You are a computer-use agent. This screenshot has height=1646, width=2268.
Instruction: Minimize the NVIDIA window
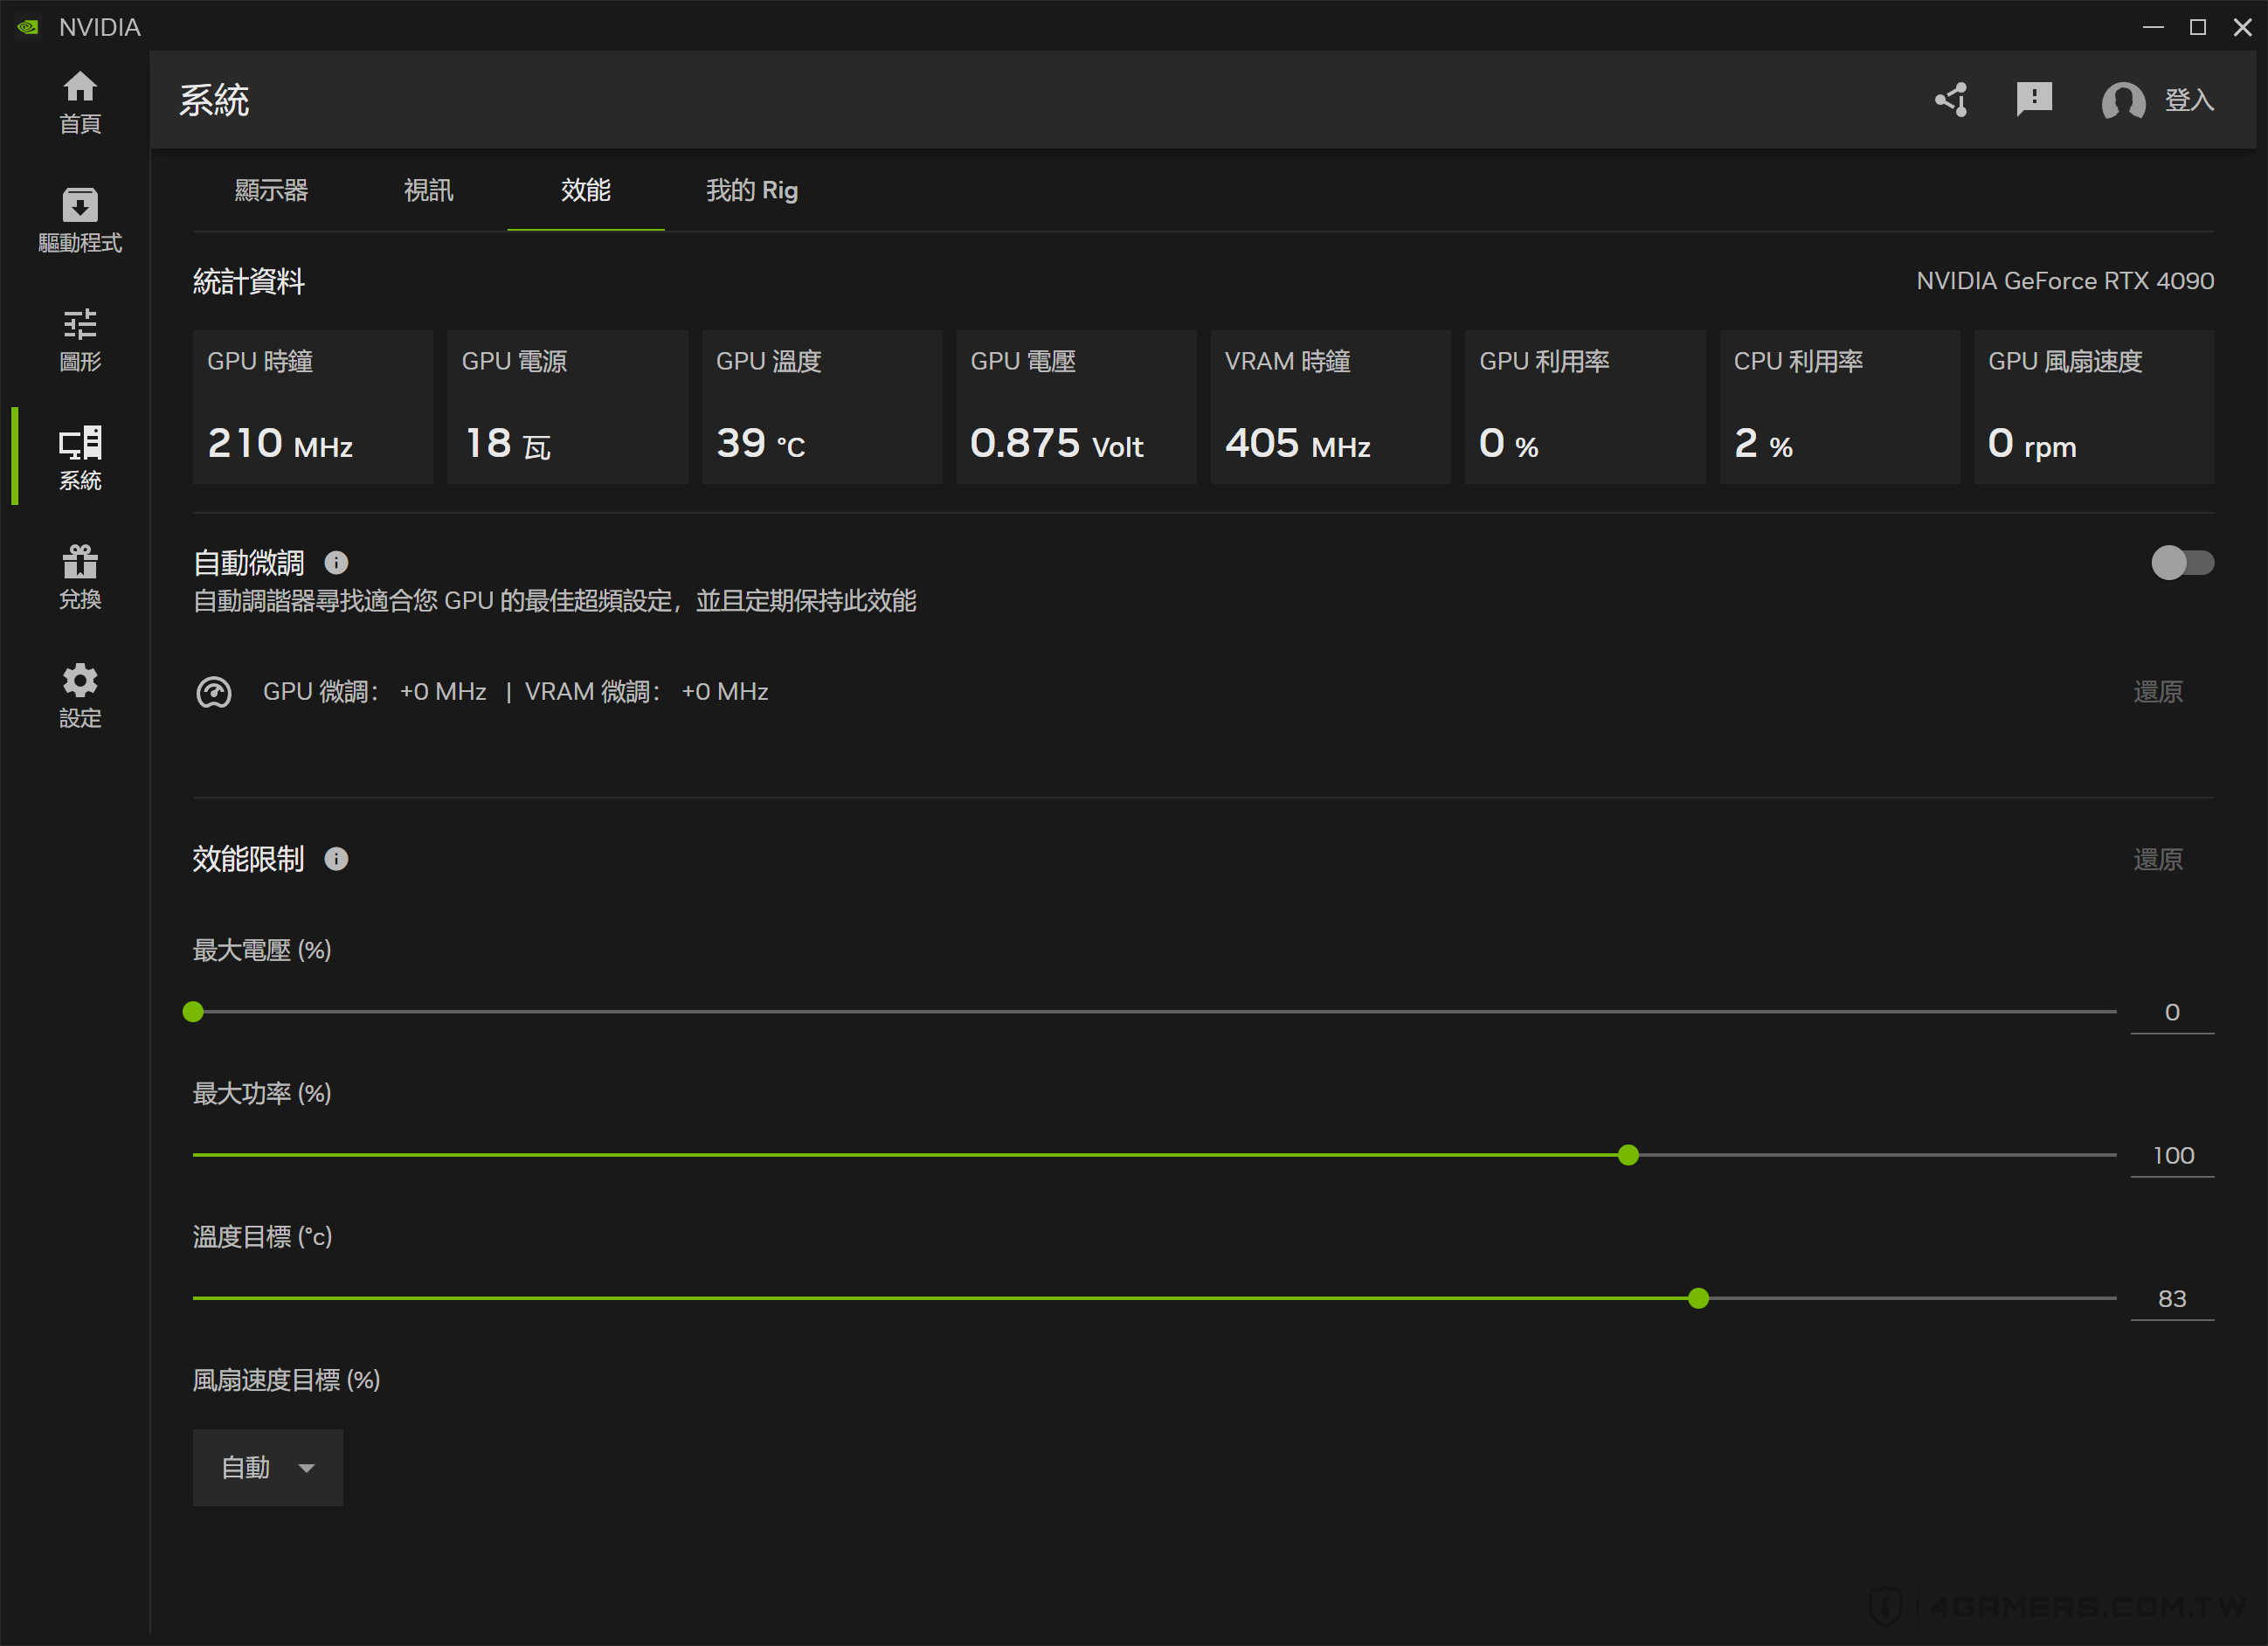(x=2153, y=27)
